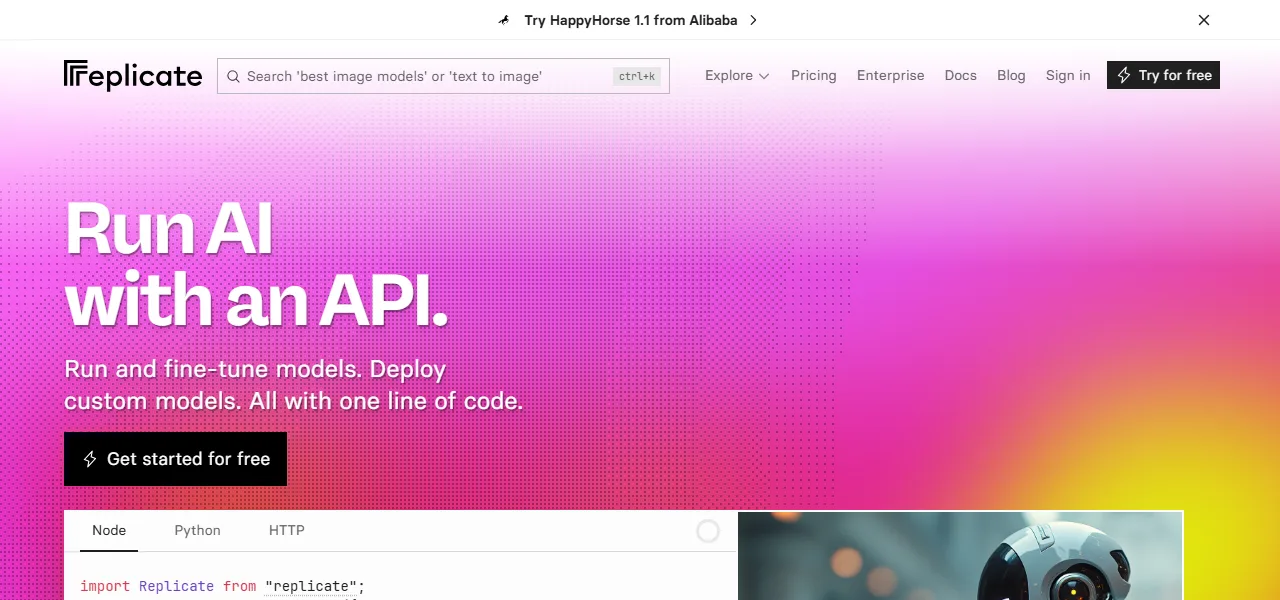
Task: Dismiss the announcement banner with X
Action: point(1204,20)
